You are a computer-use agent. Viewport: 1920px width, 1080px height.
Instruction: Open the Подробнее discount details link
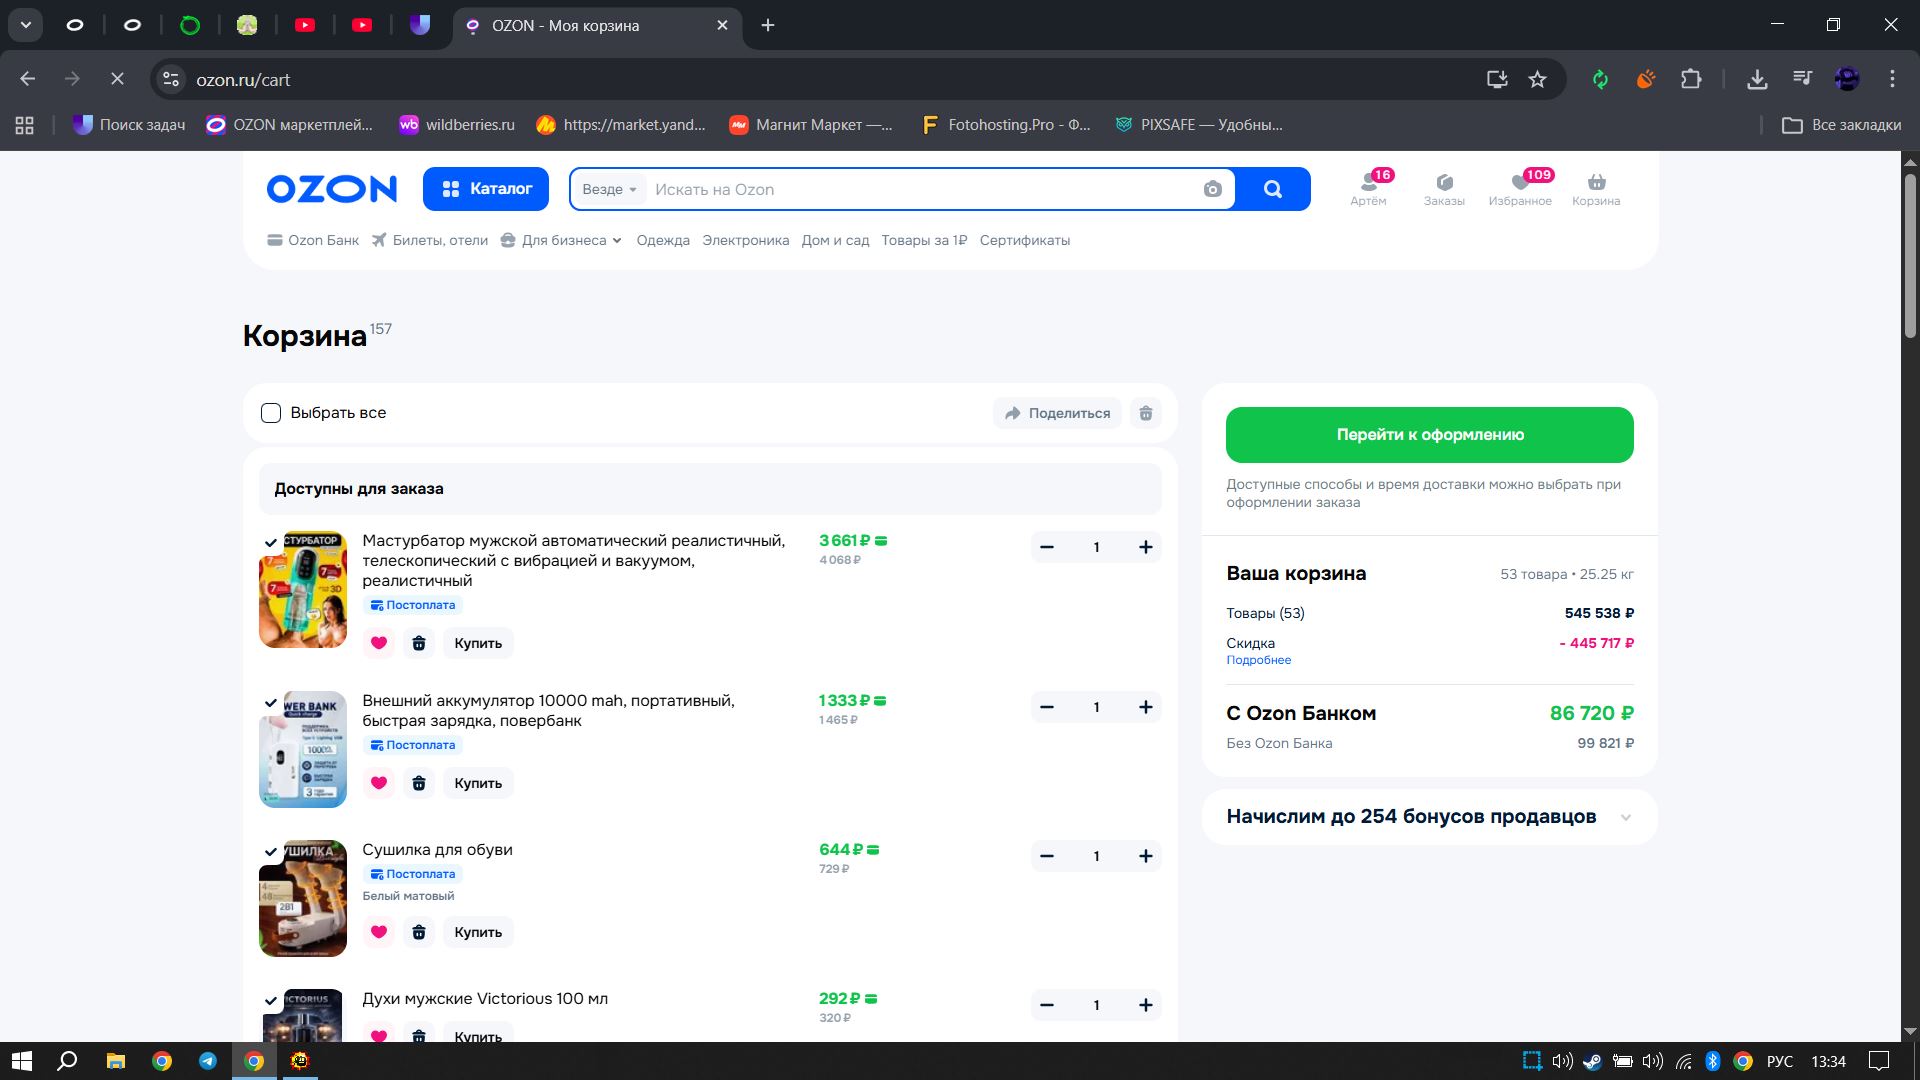coord(1258,660)
